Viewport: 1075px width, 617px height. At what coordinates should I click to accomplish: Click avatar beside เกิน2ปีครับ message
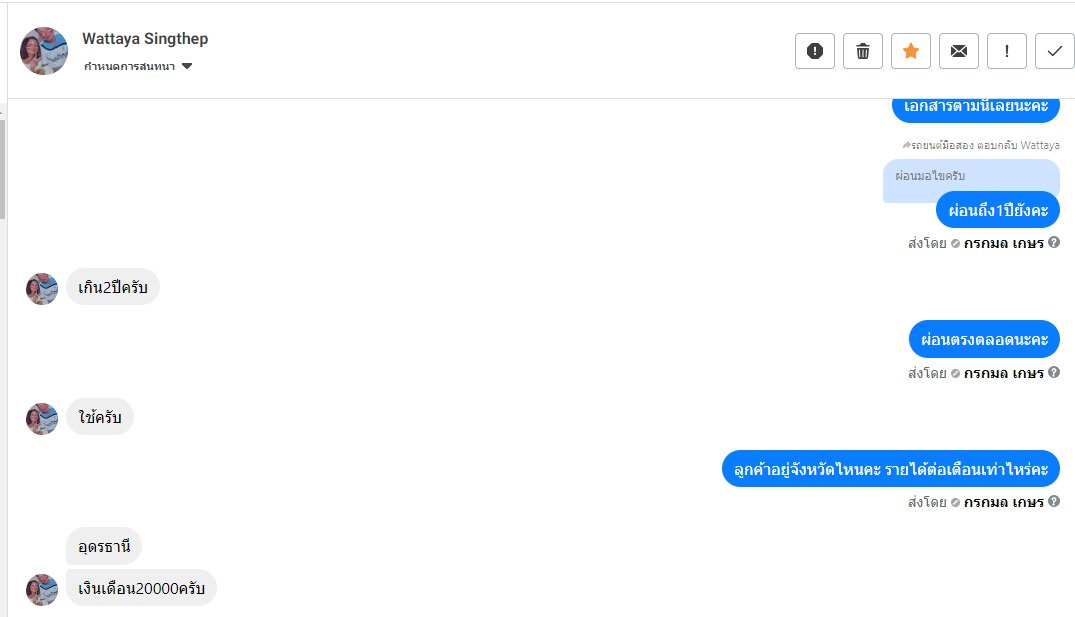[42, 289]
